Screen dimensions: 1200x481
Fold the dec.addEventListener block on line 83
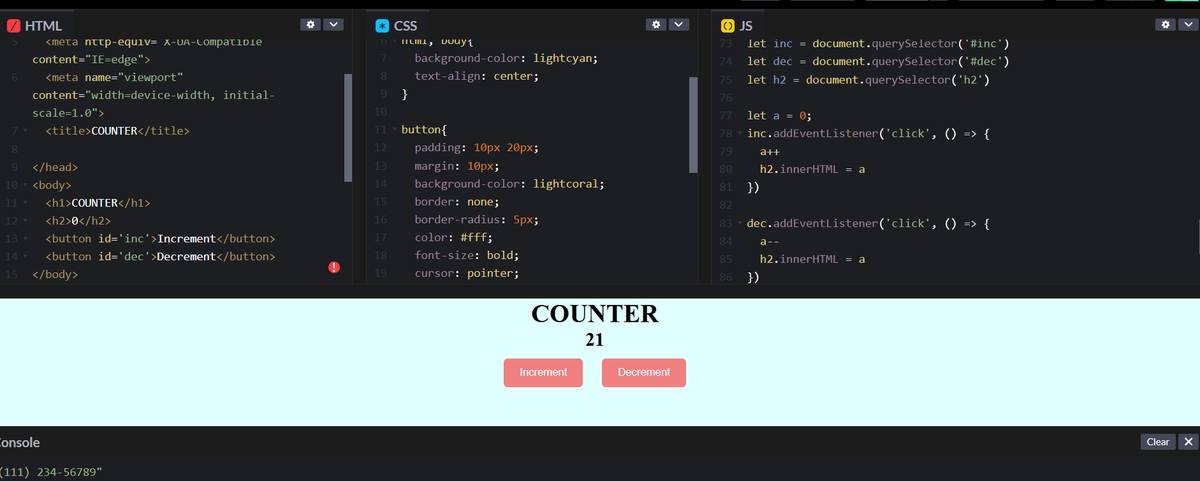click(x=740, y=224)
